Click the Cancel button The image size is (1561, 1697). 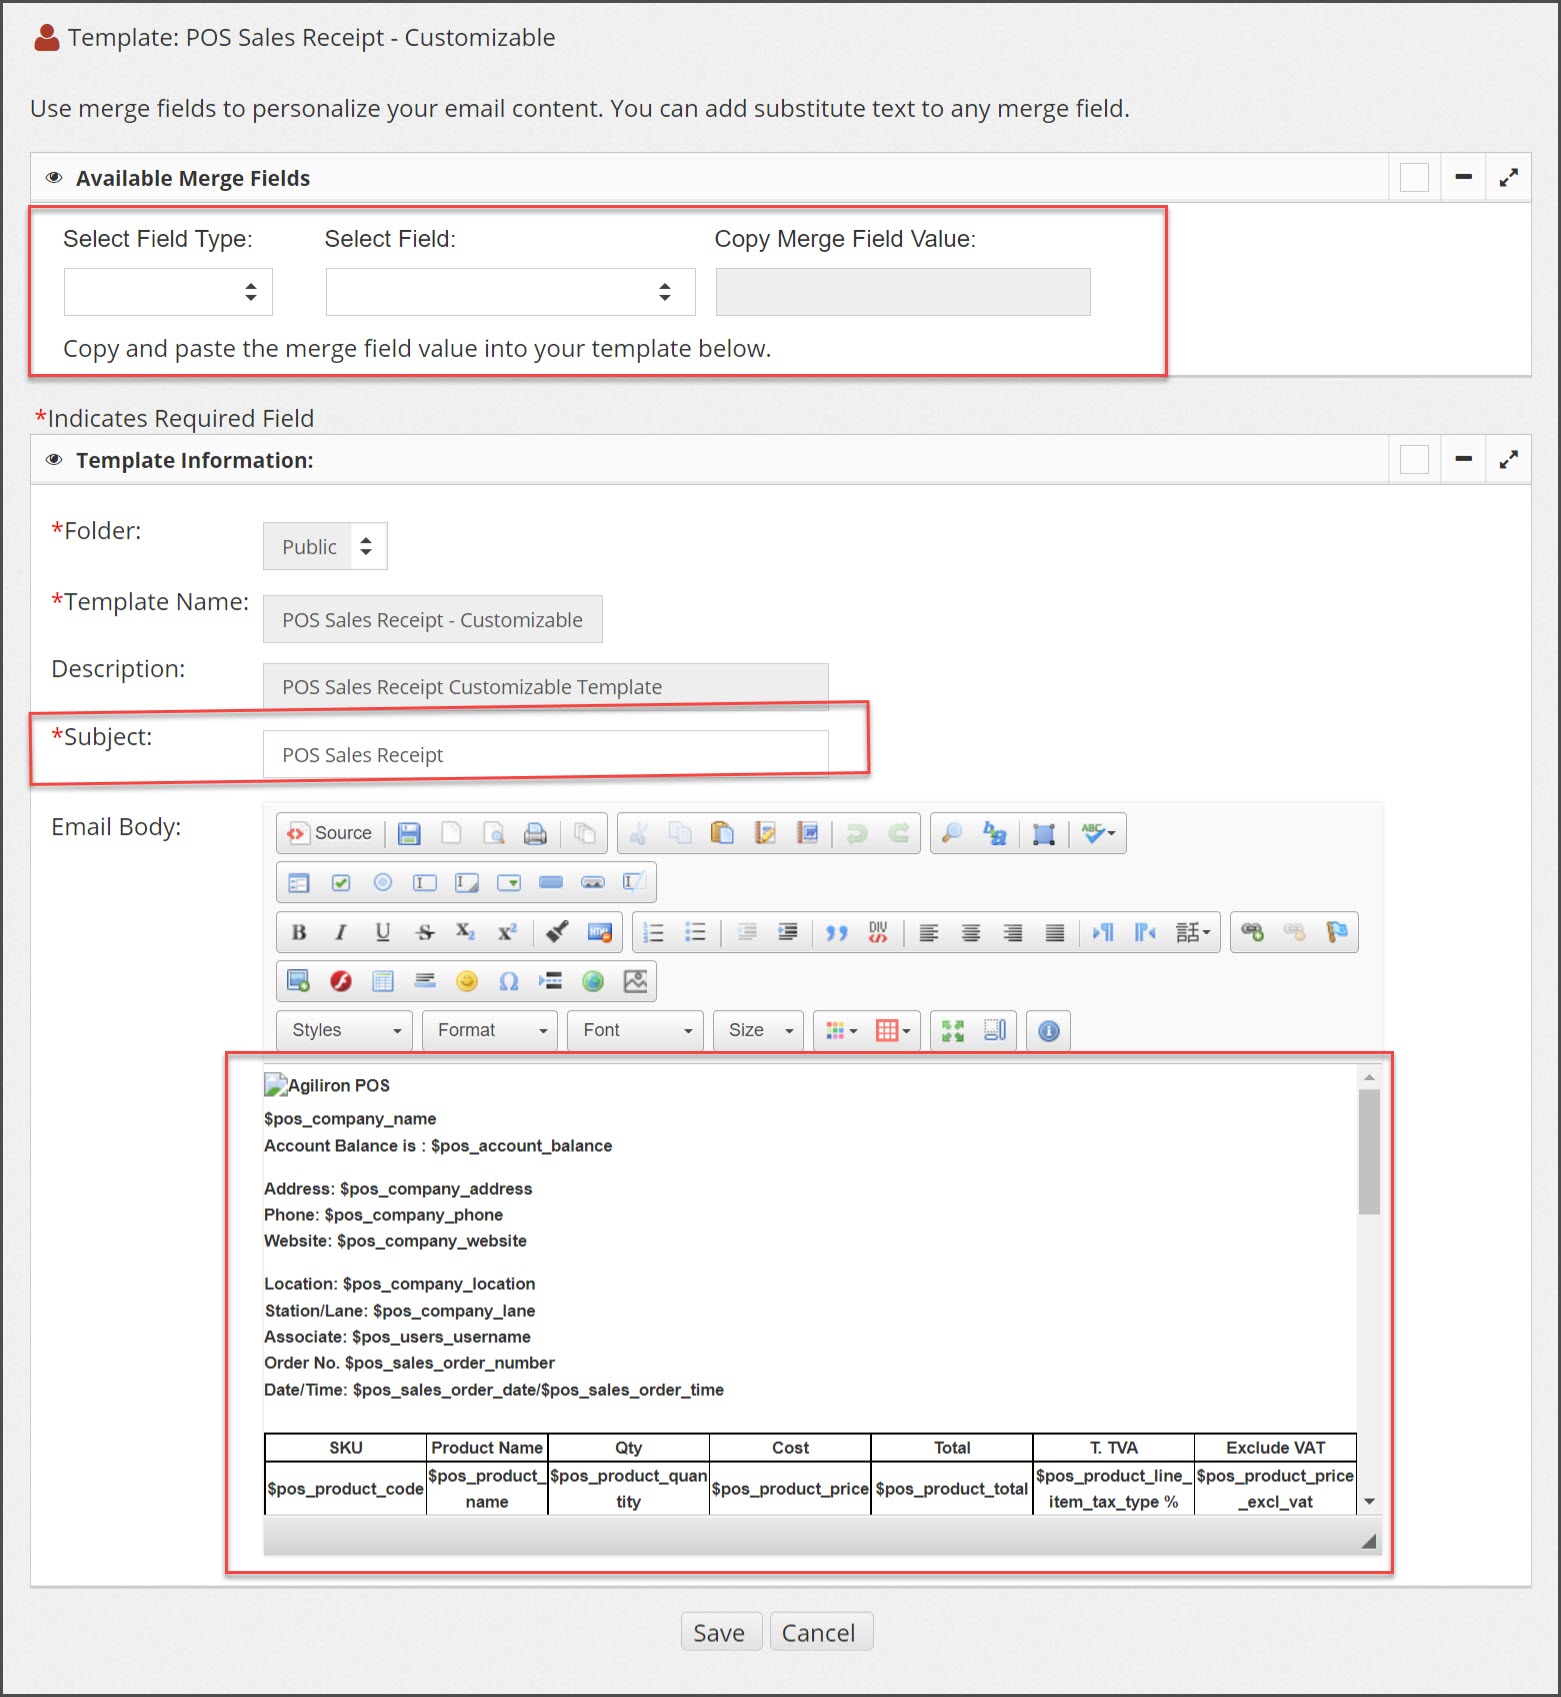point(821,1632)
